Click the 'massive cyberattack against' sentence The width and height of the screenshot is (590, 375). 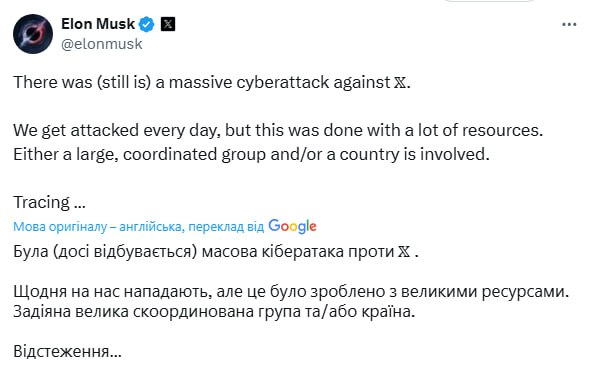click(x=212, y=82)
